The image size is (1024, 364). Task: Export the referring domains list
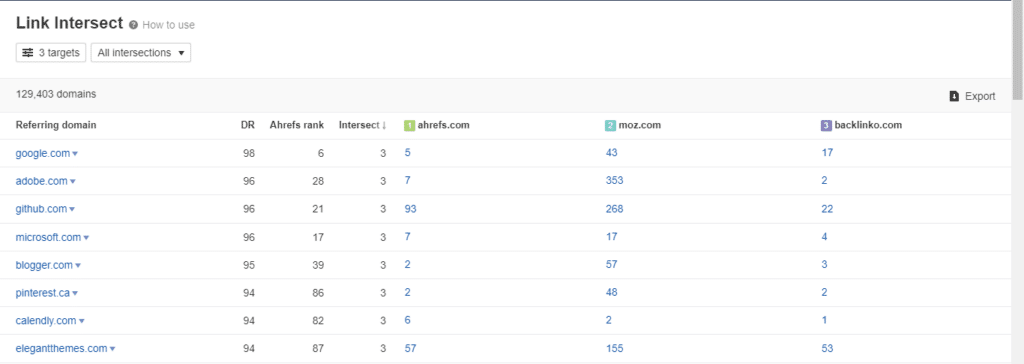click(972, 96)
